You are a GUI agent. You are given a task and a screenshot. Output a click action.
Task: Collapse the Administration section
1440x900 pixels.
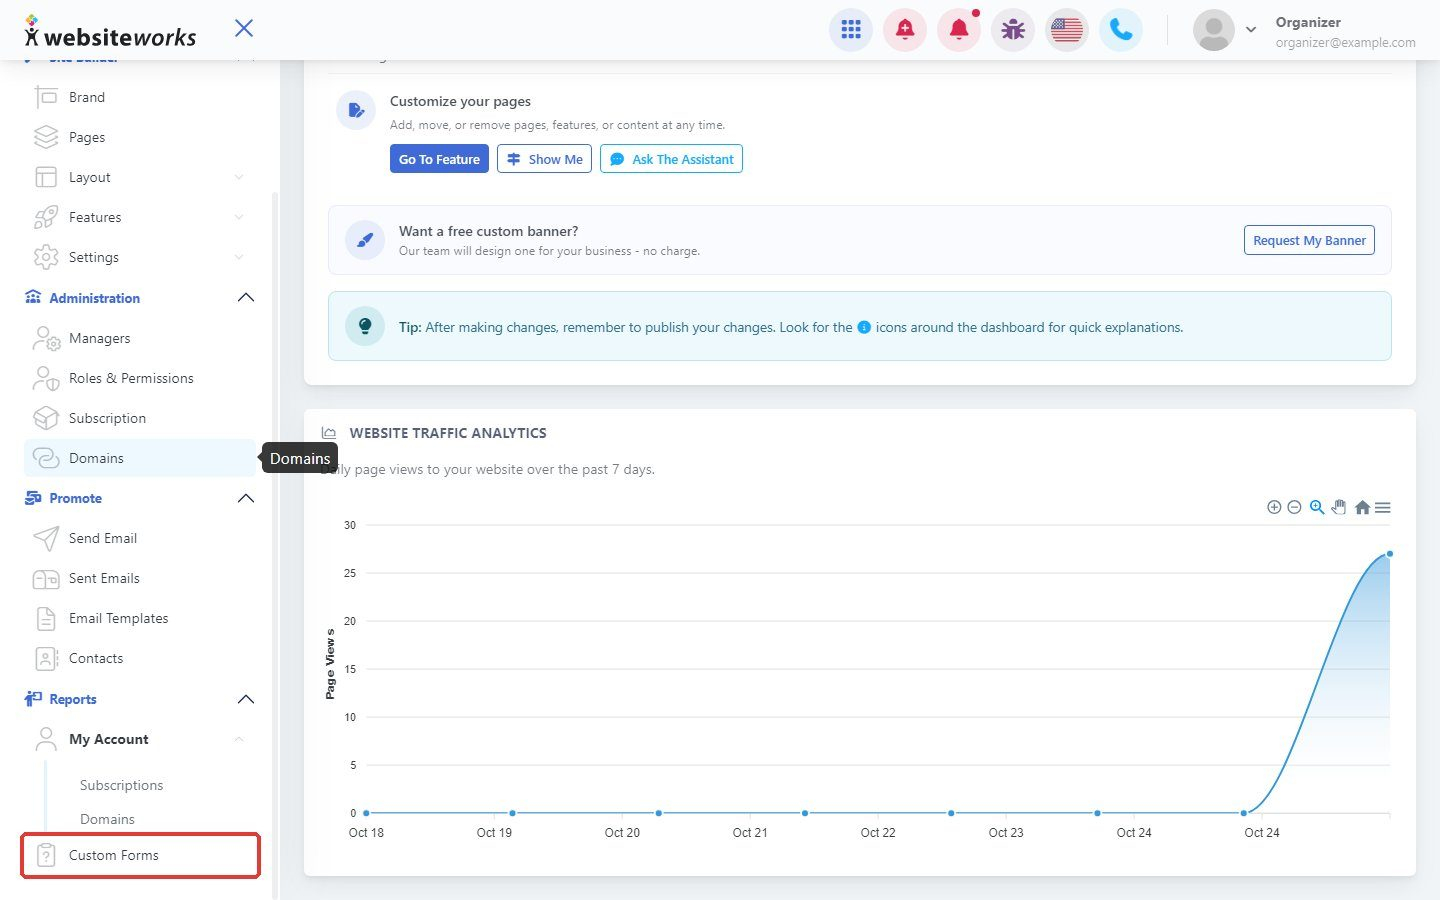pyautogui.click(x=246, y=298)
